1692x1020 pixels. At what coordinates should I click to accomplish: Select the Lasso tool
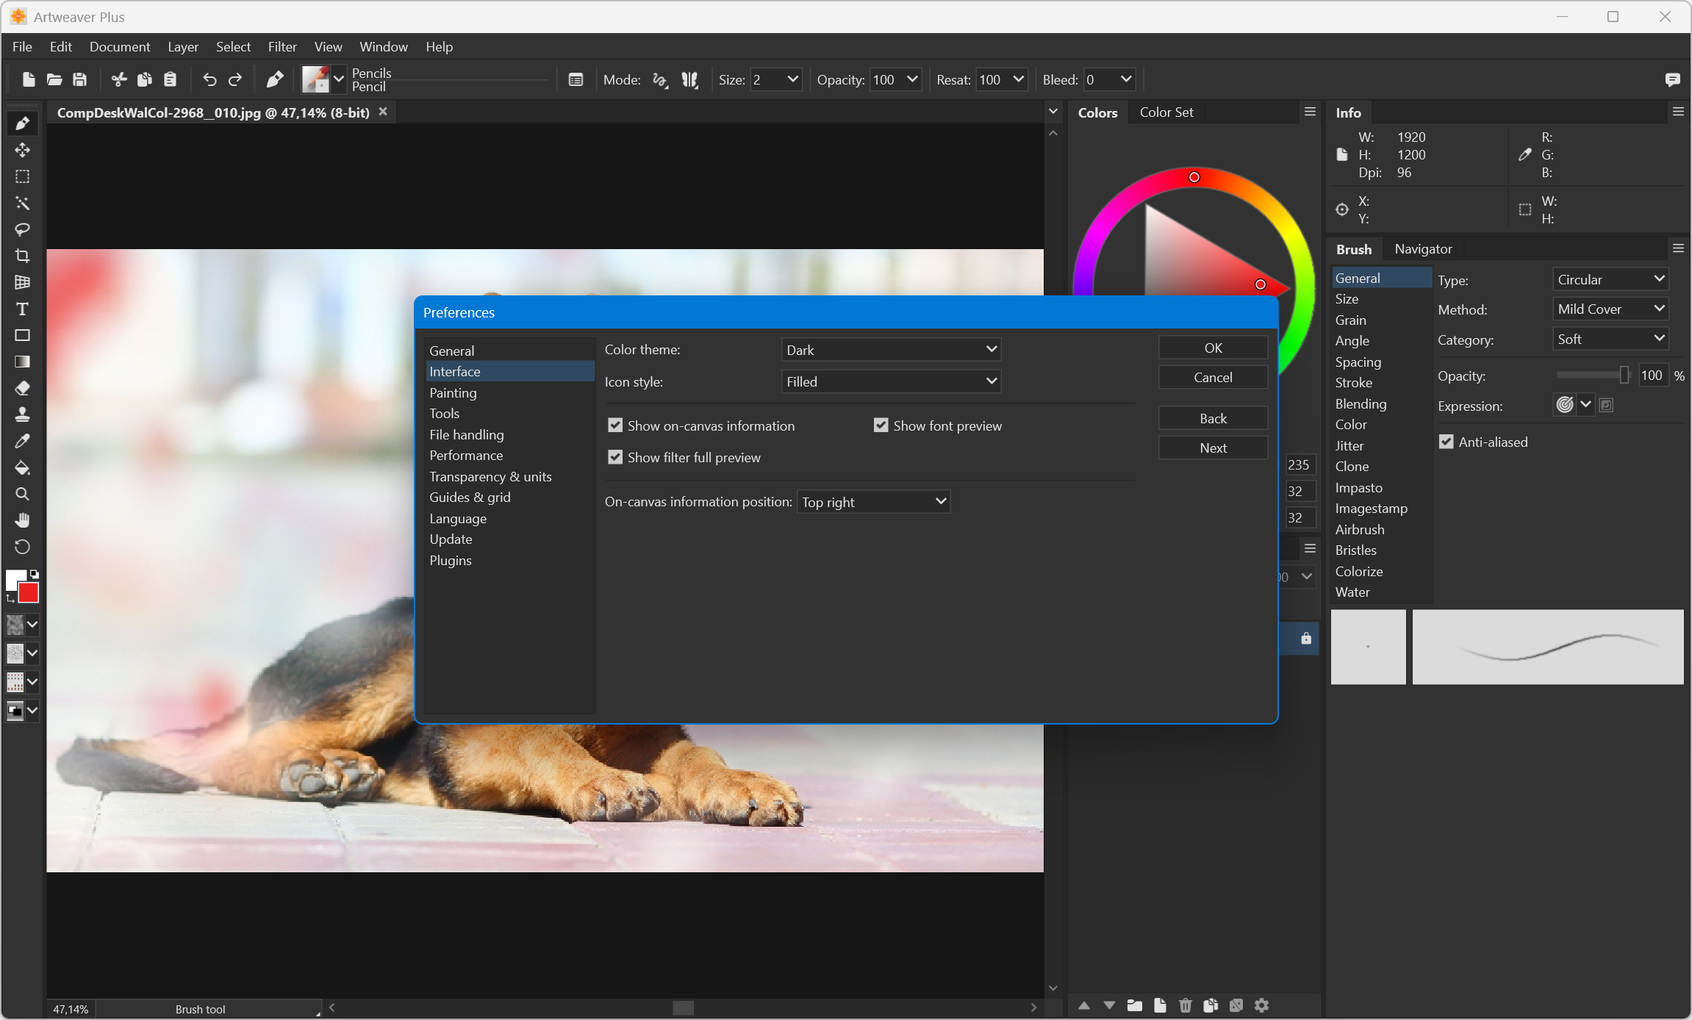(22, 229)
